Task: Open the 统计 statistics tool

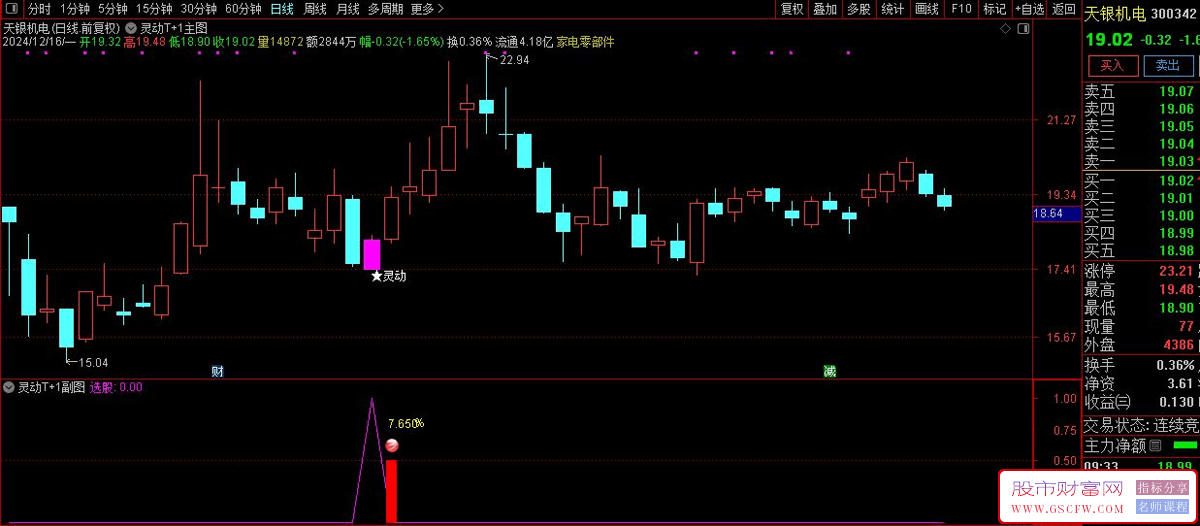Action: click(893, 9)
